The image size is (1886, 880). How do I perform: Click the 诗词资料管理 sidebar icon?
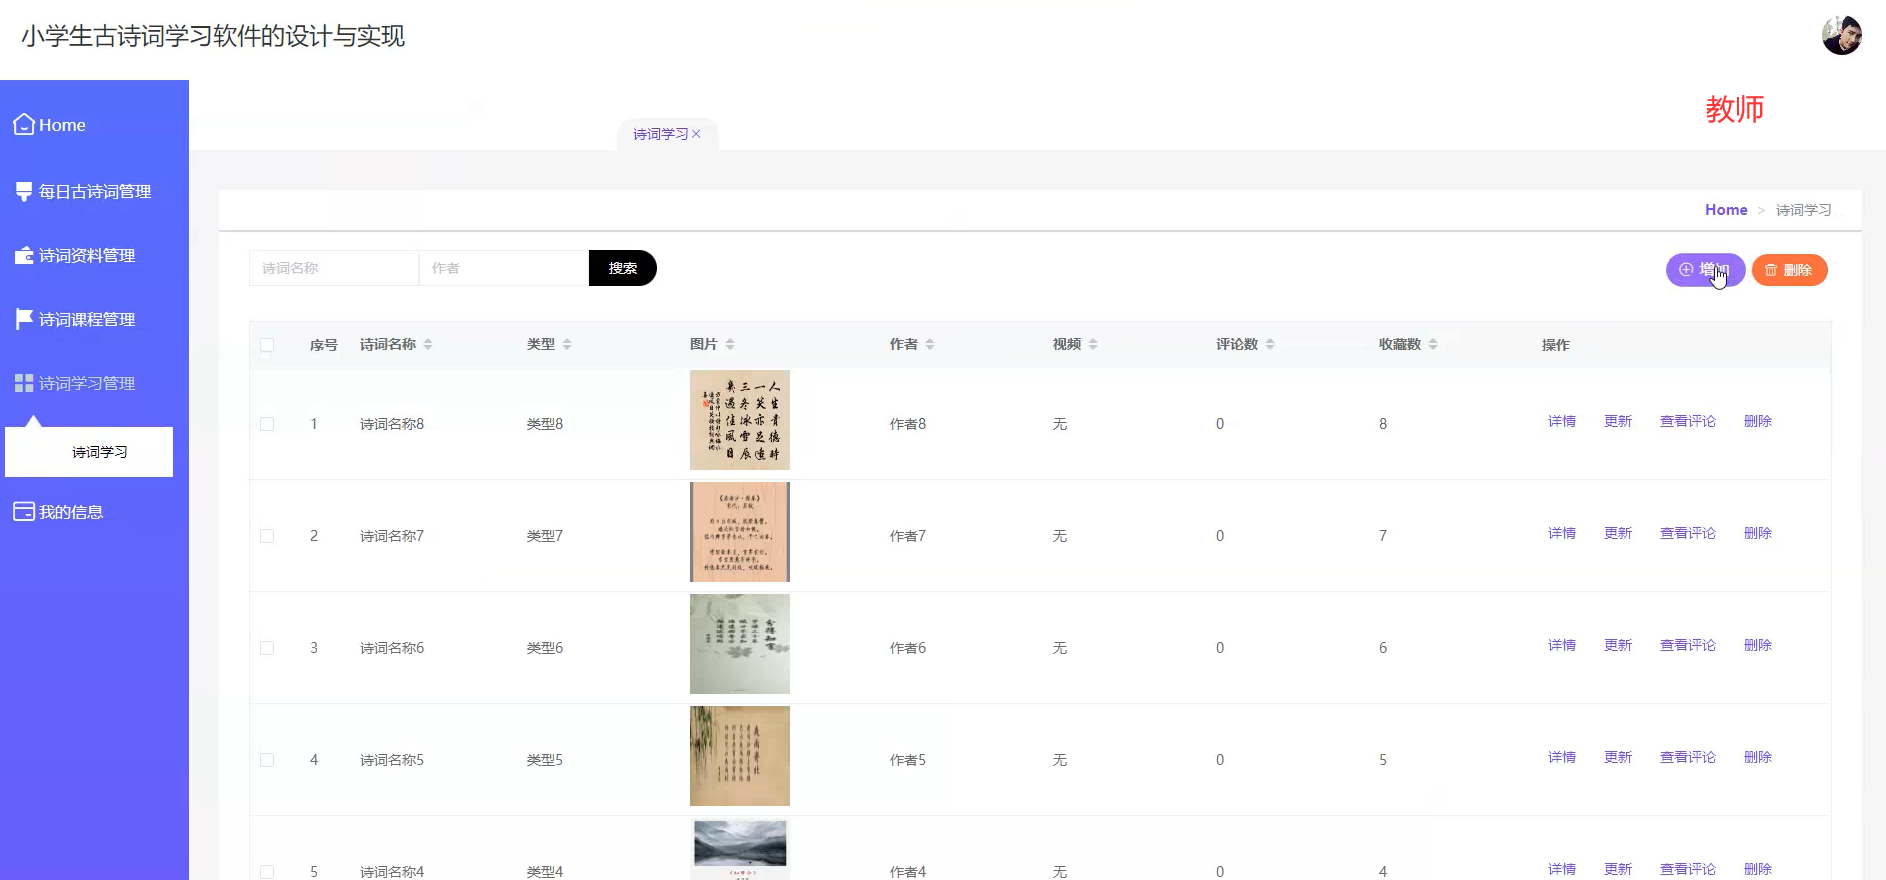[x=24, y=255]
